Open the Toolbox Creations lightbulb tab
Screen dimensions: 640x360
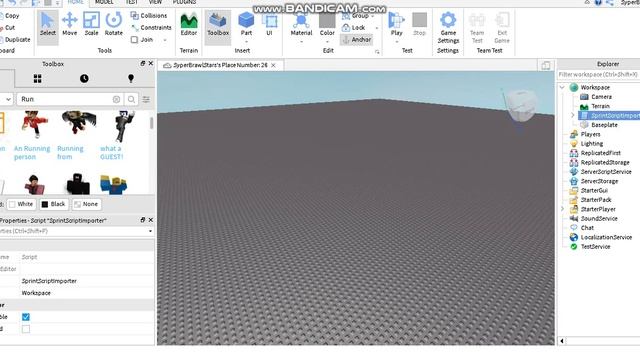click(x=131, y=78)
